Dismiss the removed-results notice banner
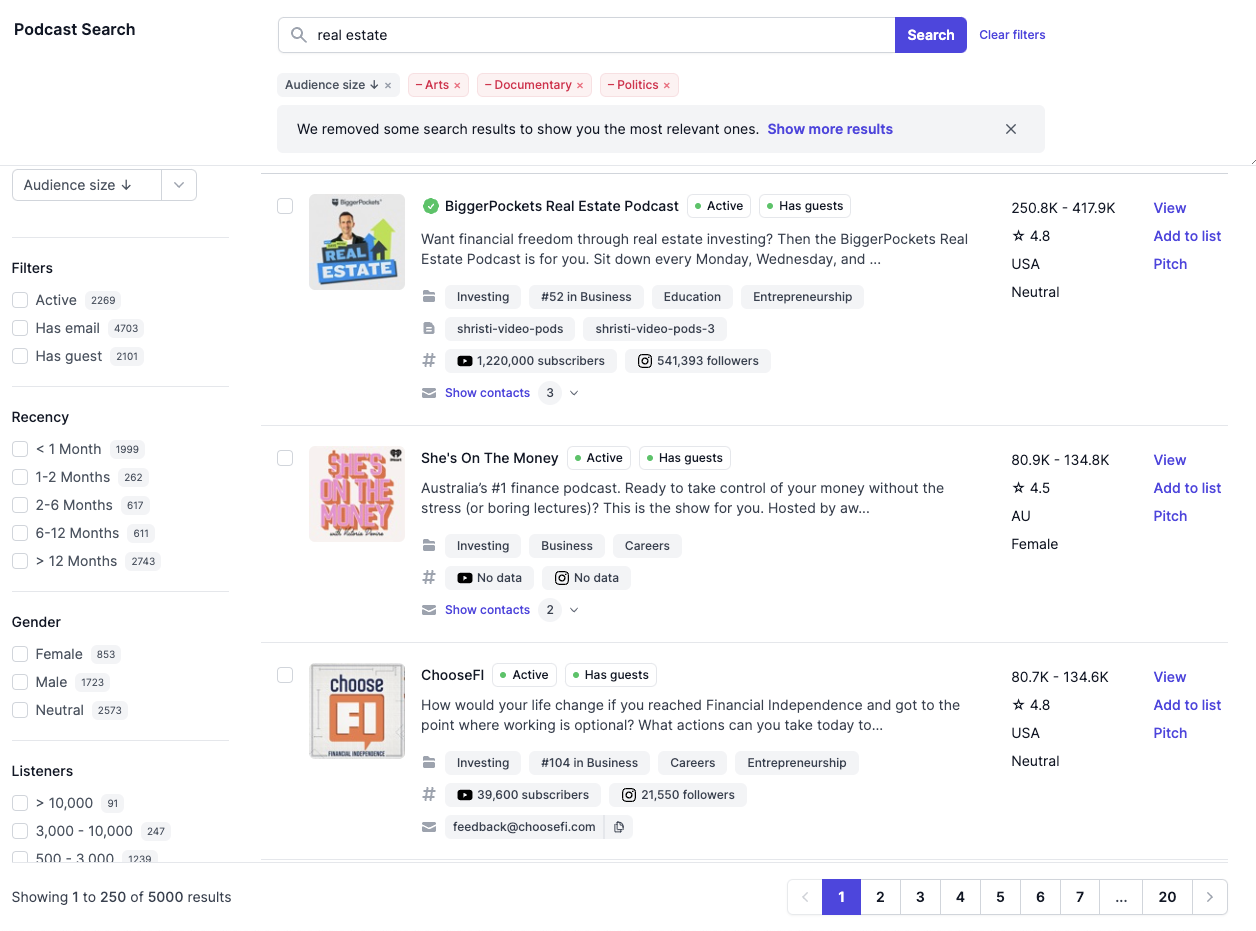The width and height of the screenshot is (1256, 931). pyautogui.click(x=1011, y=129)
